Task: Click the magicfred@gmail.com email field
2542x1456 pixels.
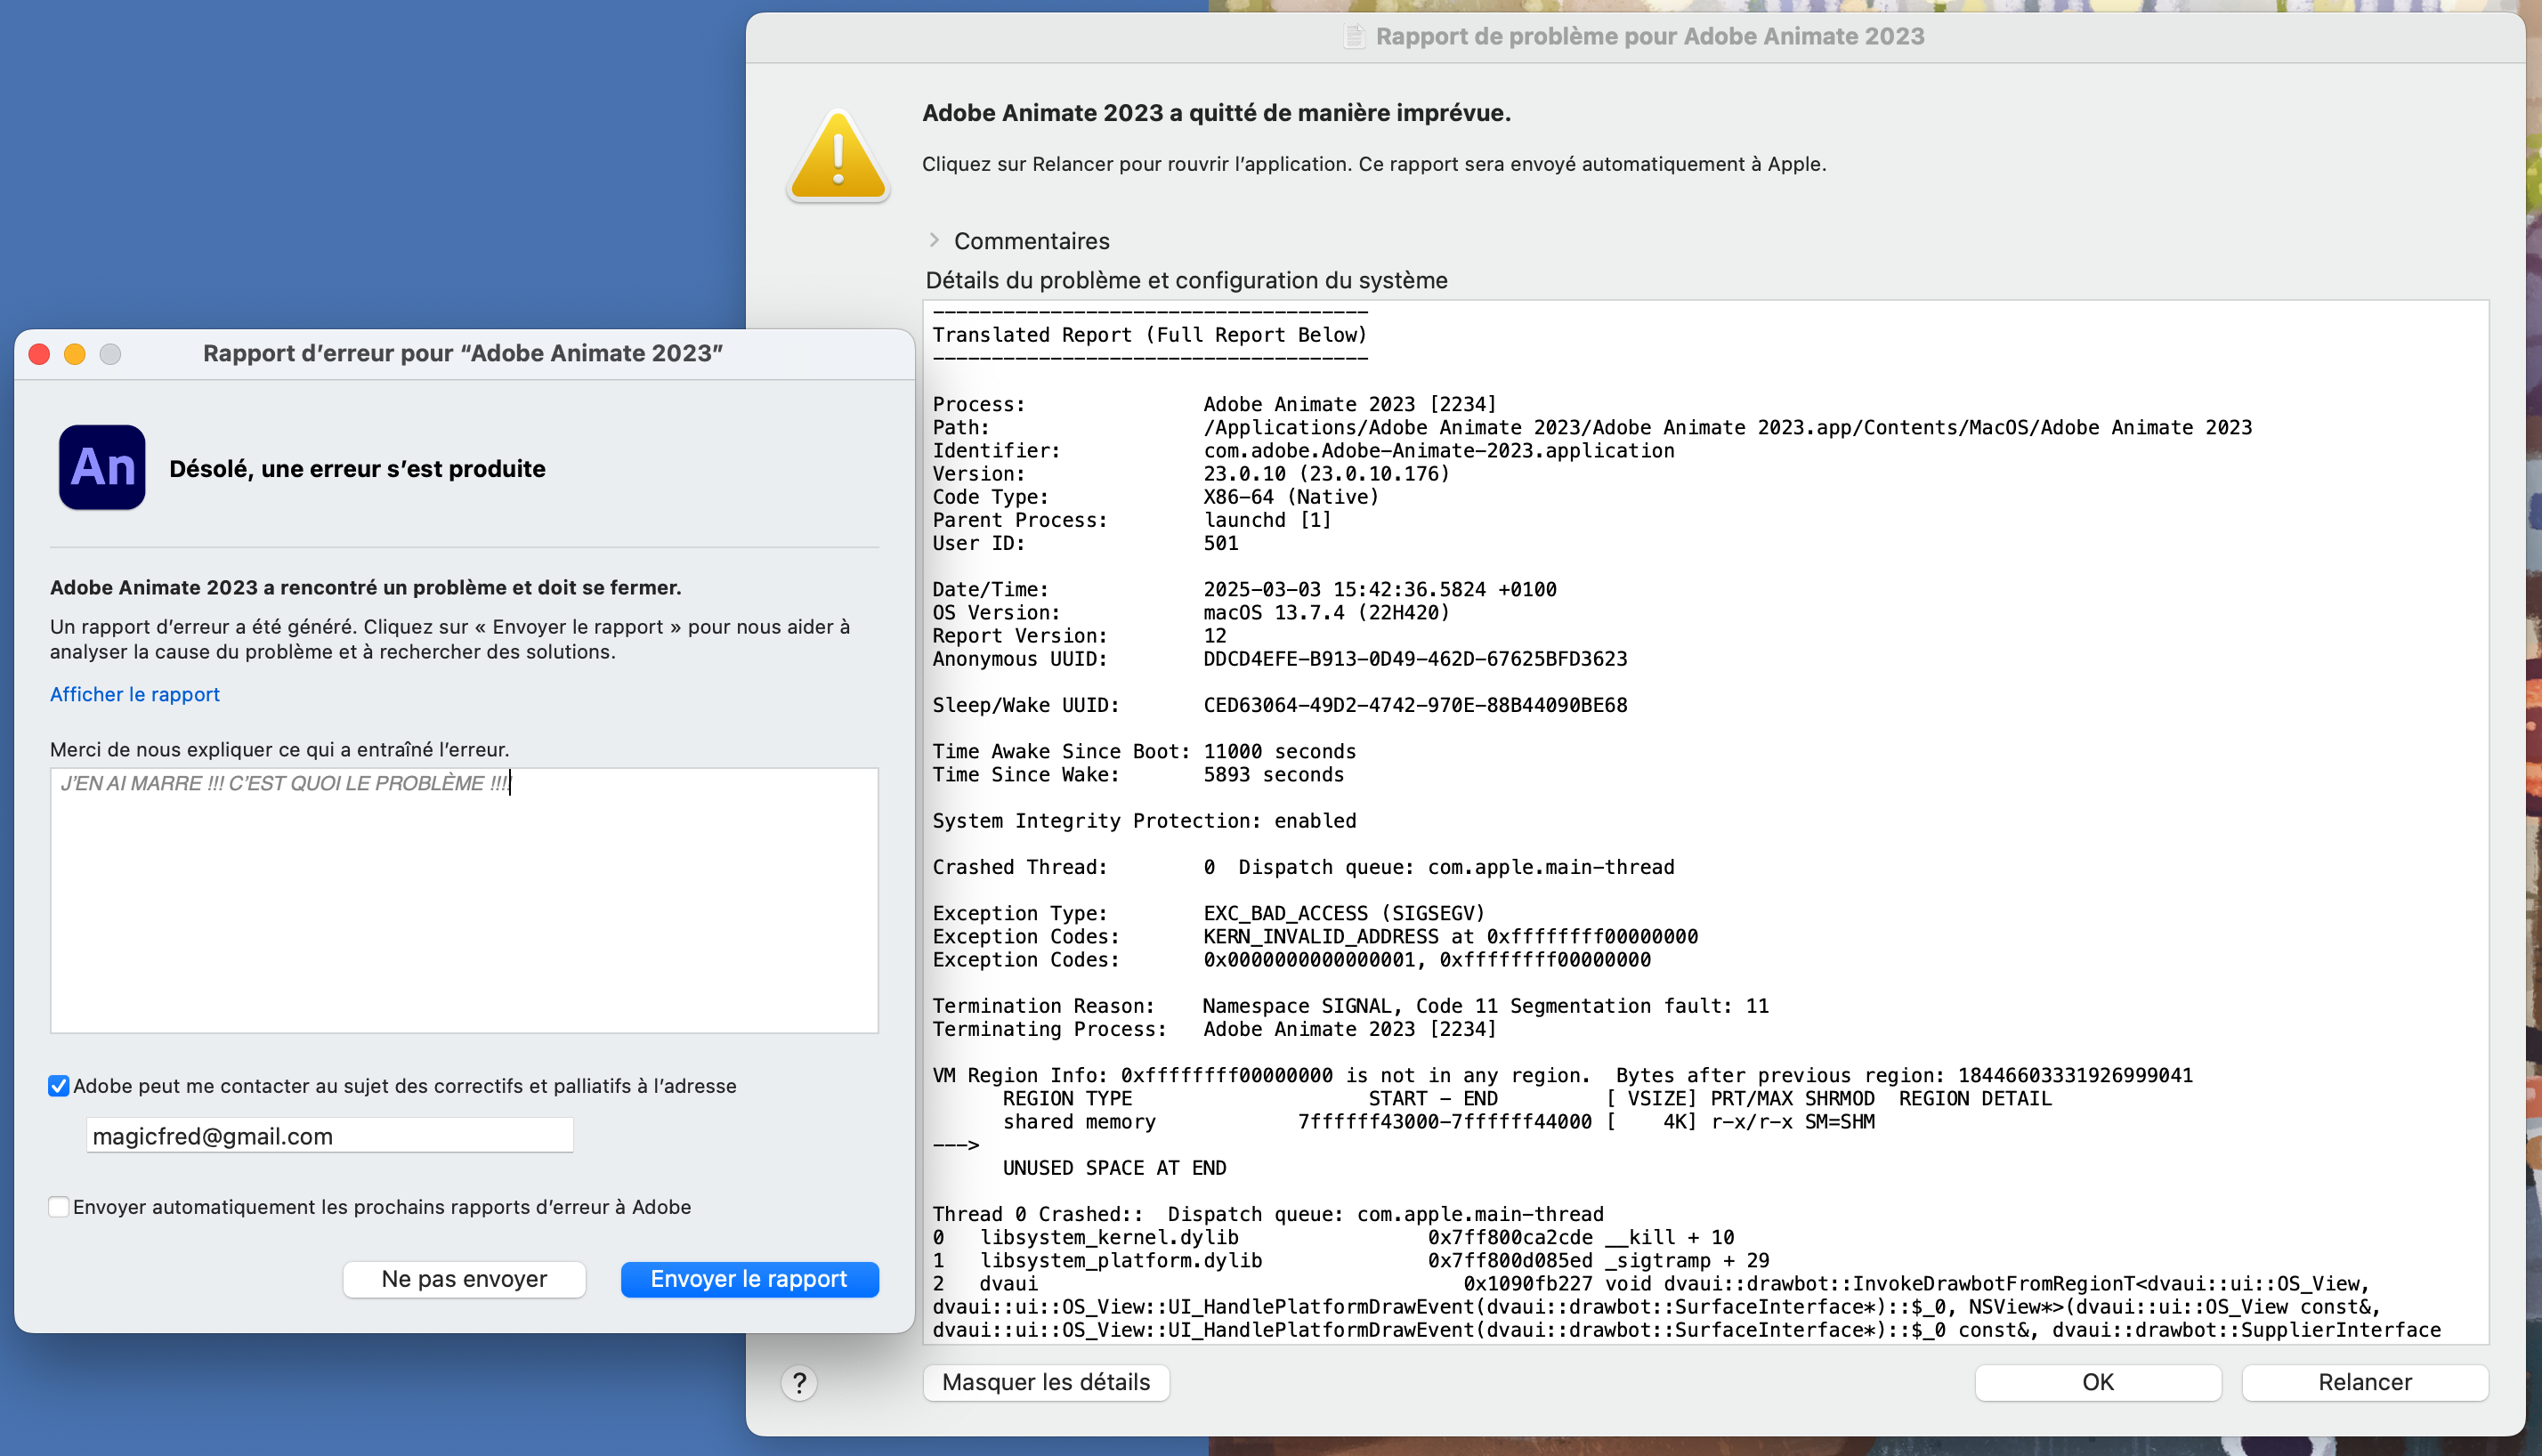Action: pos(328,1135)
